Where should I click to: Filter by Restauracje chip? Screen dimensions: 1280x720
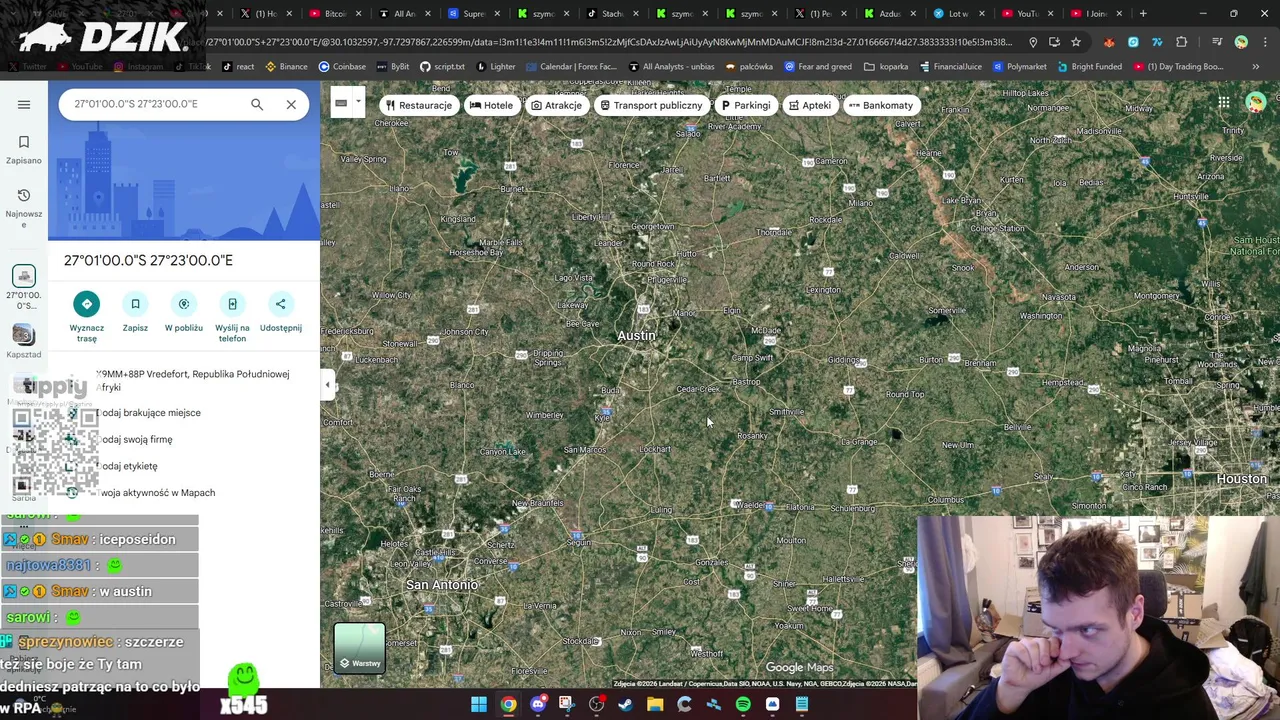coord(418,105)
